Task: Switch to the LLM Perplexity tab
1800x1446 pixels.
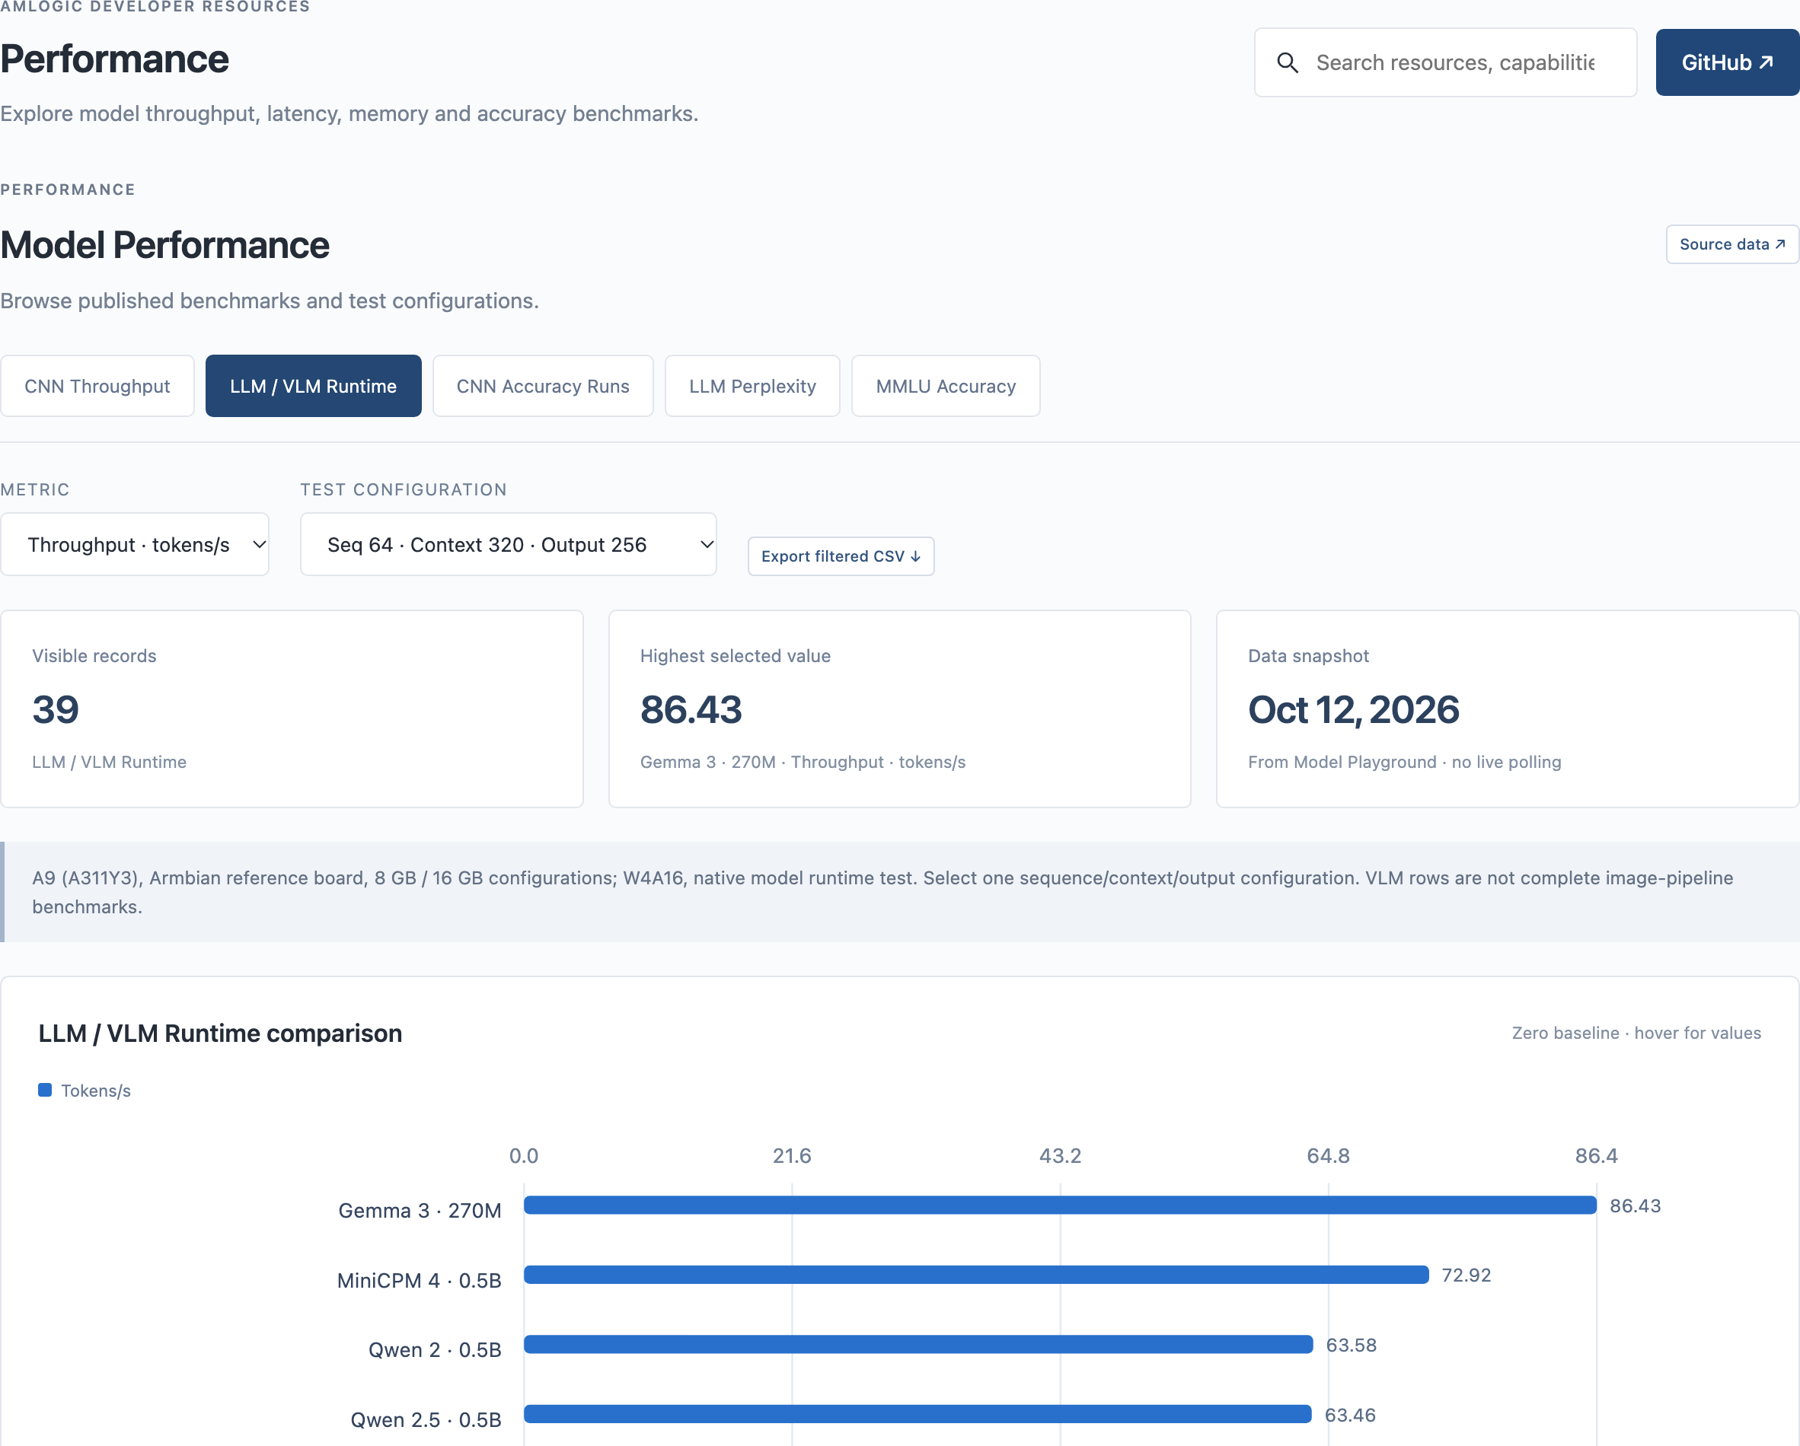Action: [752, 386]
